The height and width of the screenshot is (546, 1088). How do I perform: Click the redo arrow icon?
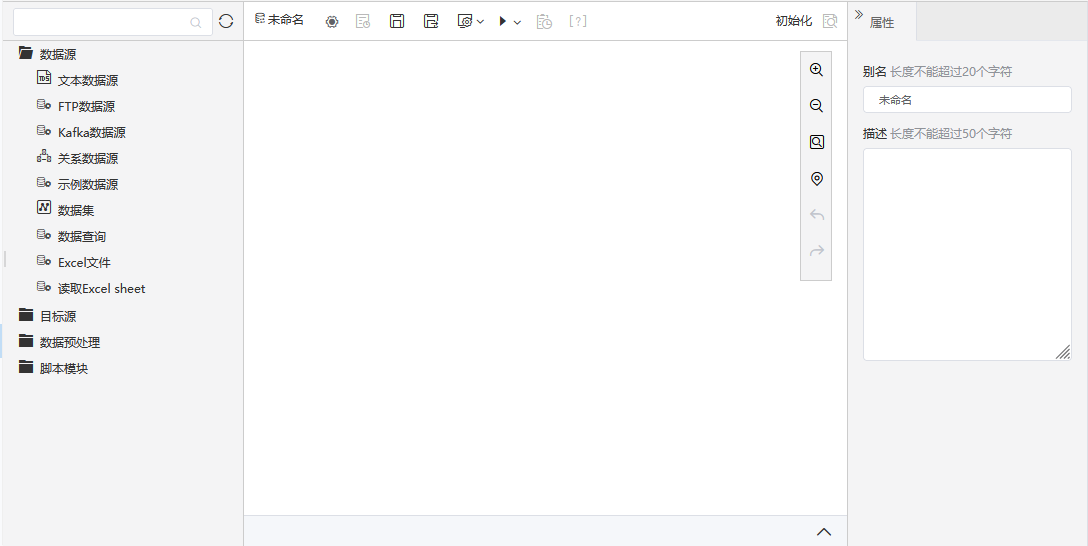pos(817,250)
